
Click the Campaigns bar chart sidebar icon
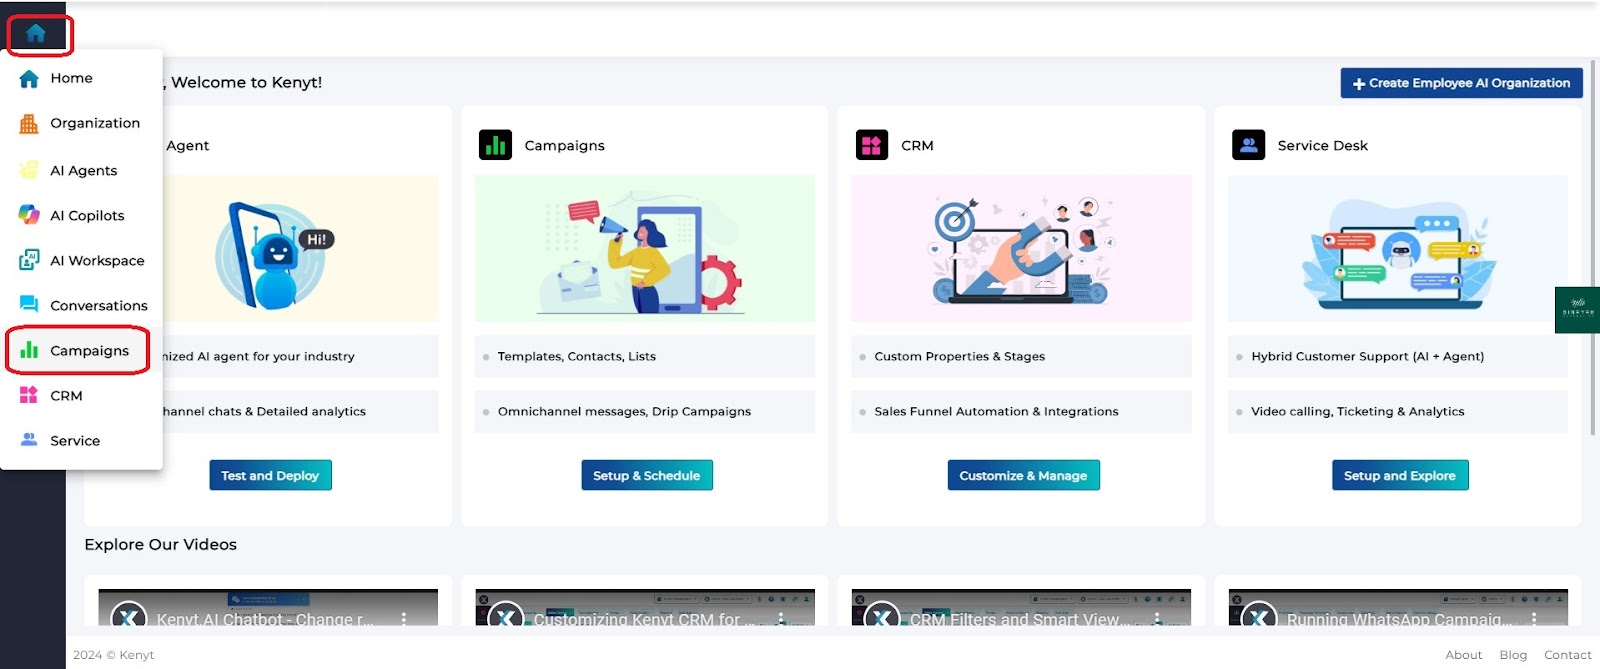(x=29, y=350)
